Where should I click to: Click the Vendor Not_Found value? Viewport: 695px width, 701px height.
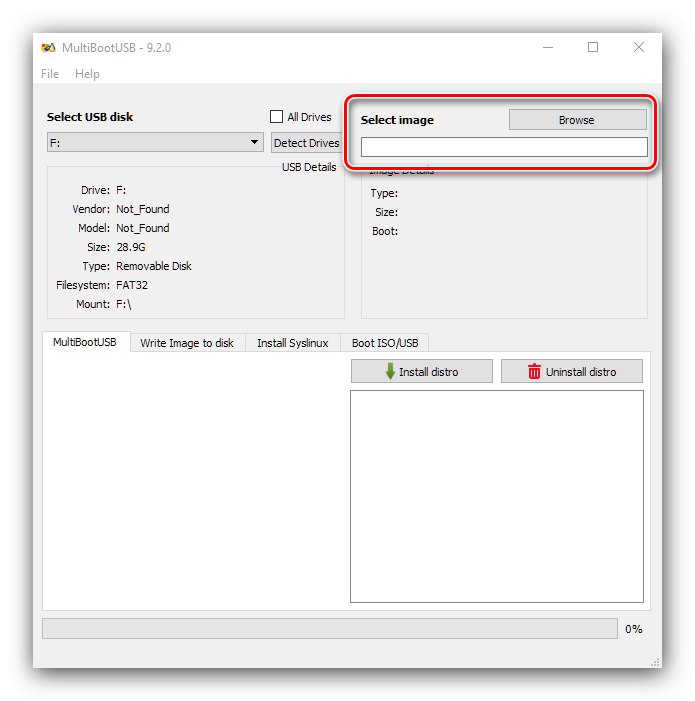pyautogui.click(x=143, y=209)
